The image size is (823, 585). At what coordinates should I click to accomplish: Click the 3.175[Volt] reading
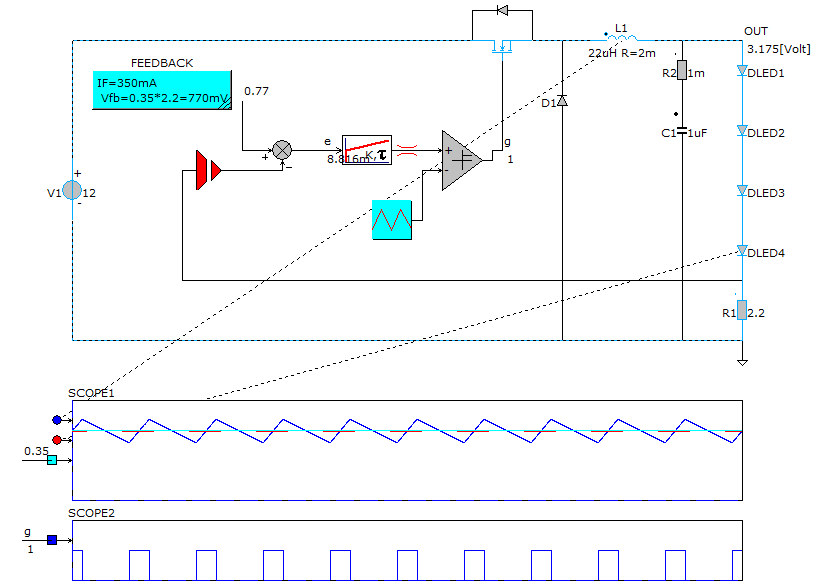click(779, 49)
